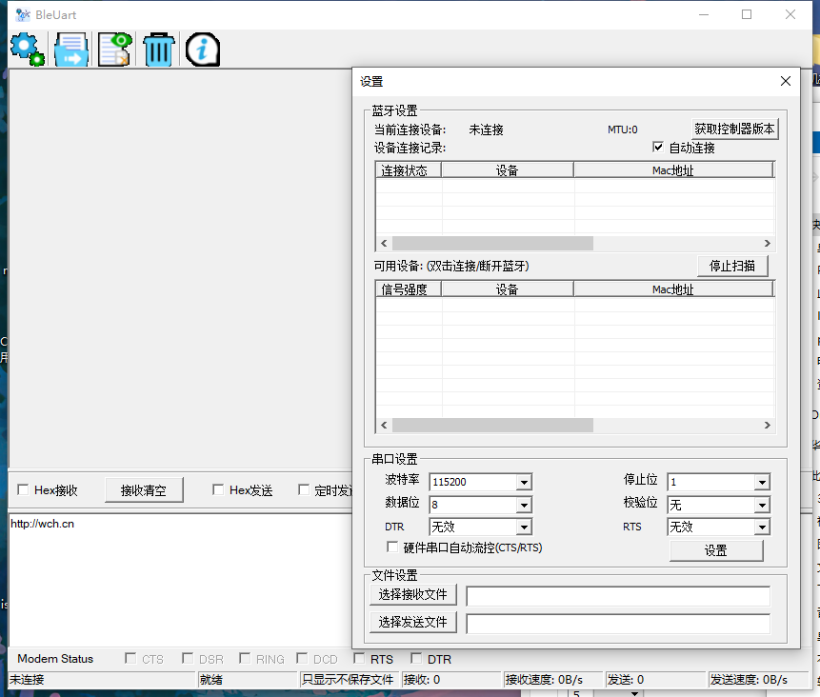Enable Hex接收 checkbox

coord(23,490)
